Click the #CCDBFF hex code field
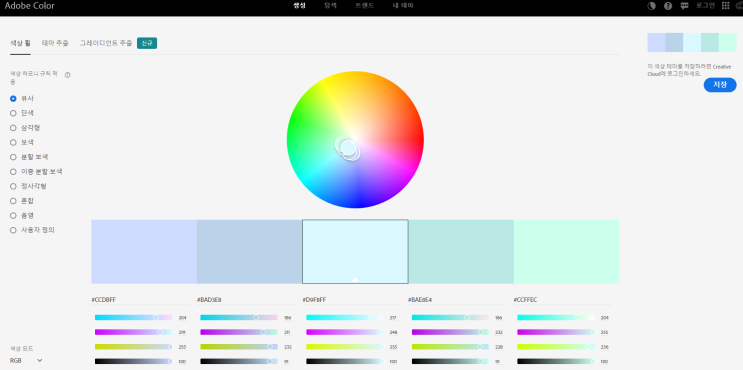Image resolution: width=743 pixels, height=370 pixels. (x=140, y=300)
